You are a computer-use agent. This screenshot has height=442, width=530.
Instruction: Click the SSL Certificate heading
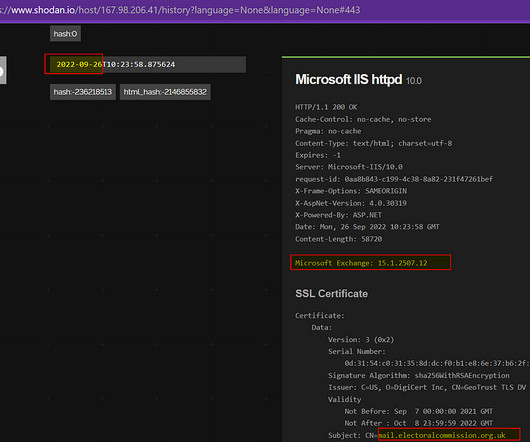(332, 293)
